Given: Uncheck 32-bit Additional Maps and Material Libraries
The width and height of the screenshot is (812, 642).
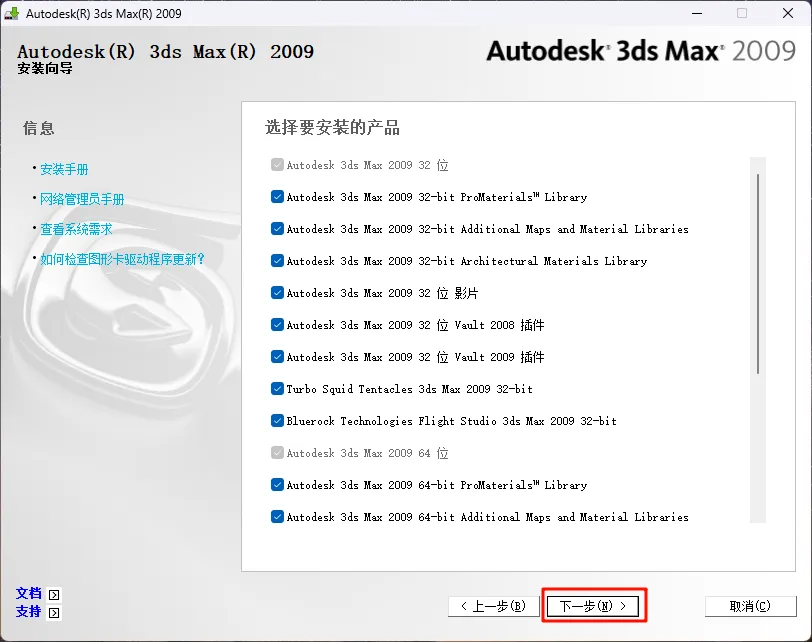Looking at the screenshot, I should pos(277,229).
